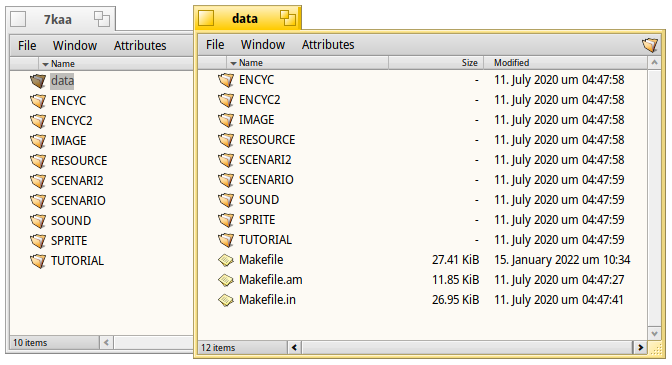
Task: Click date '15. January 2022 um 10:34'
Action: click(562, 260)
